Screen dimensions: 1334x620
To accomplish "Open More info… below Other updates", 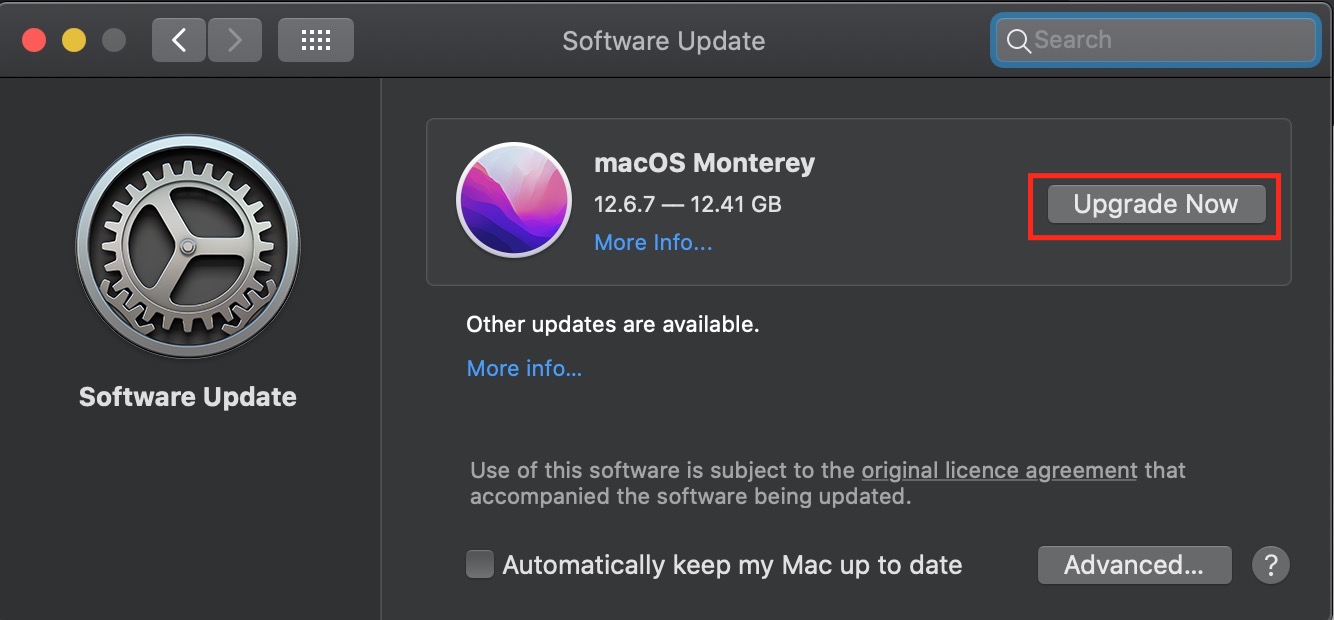I will click(524, 369).
